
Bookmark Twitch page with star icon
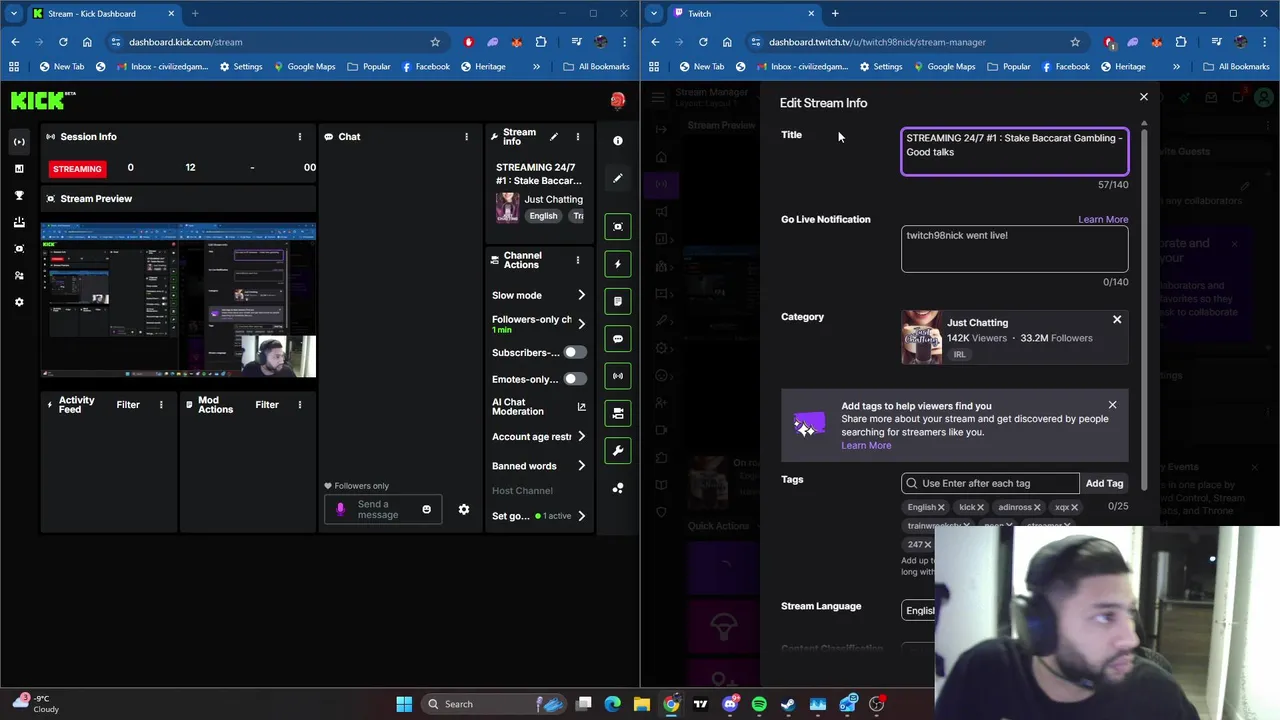(x=1075, y=42)
